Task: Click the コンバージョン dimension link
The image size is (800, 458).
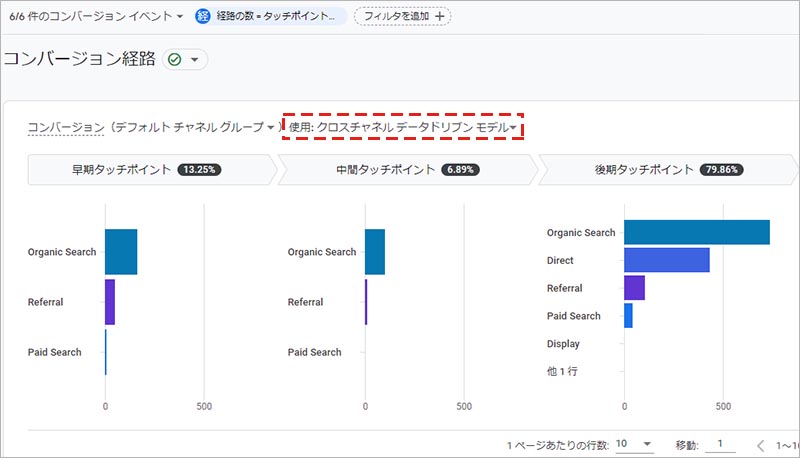Action: tap(66, 127)
